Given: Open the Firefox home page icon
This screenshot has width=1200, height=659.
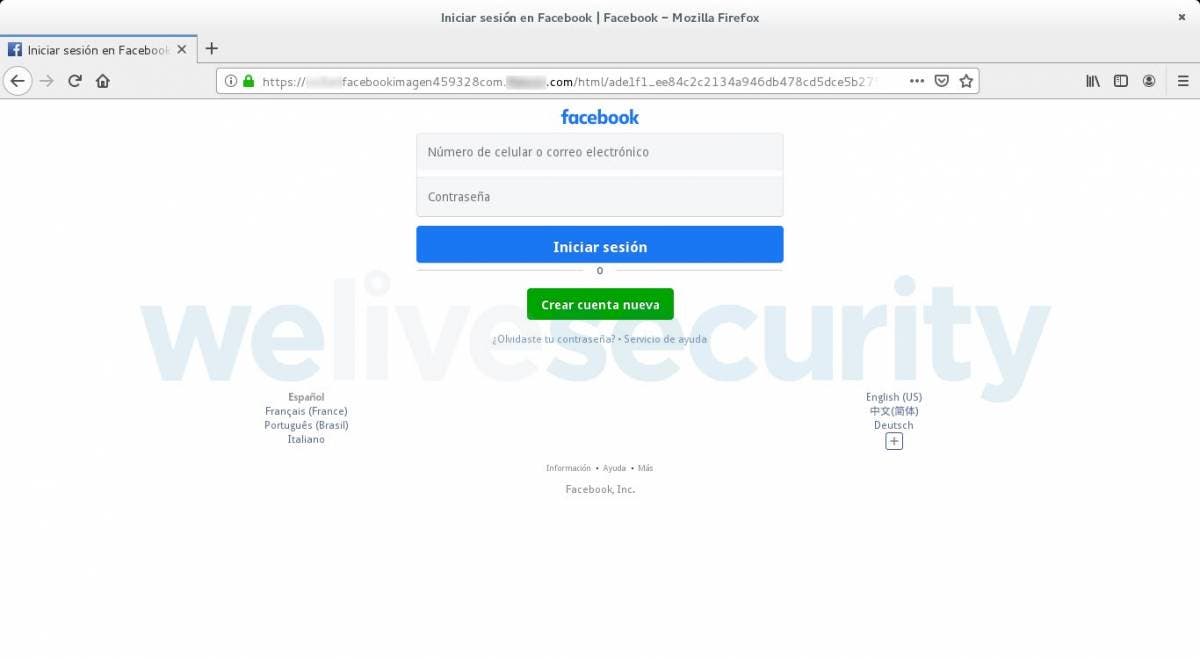Looking at the screenshot, I should (103, 81).
